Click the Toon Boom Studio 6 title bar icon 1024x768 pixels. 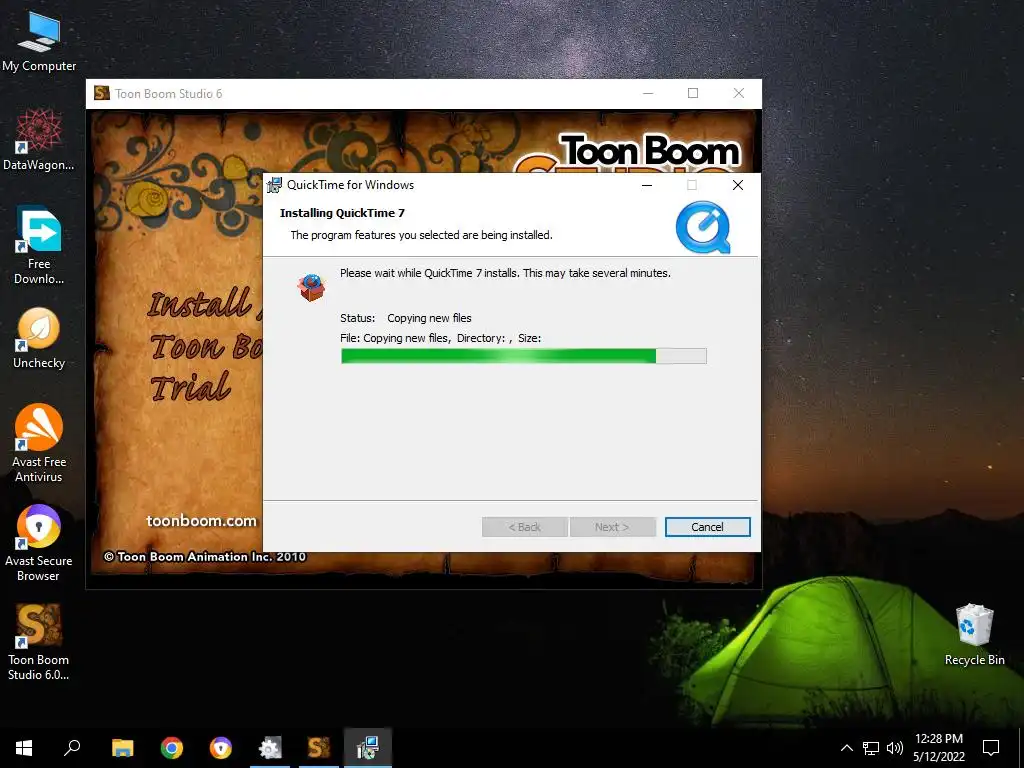[102, 93]
